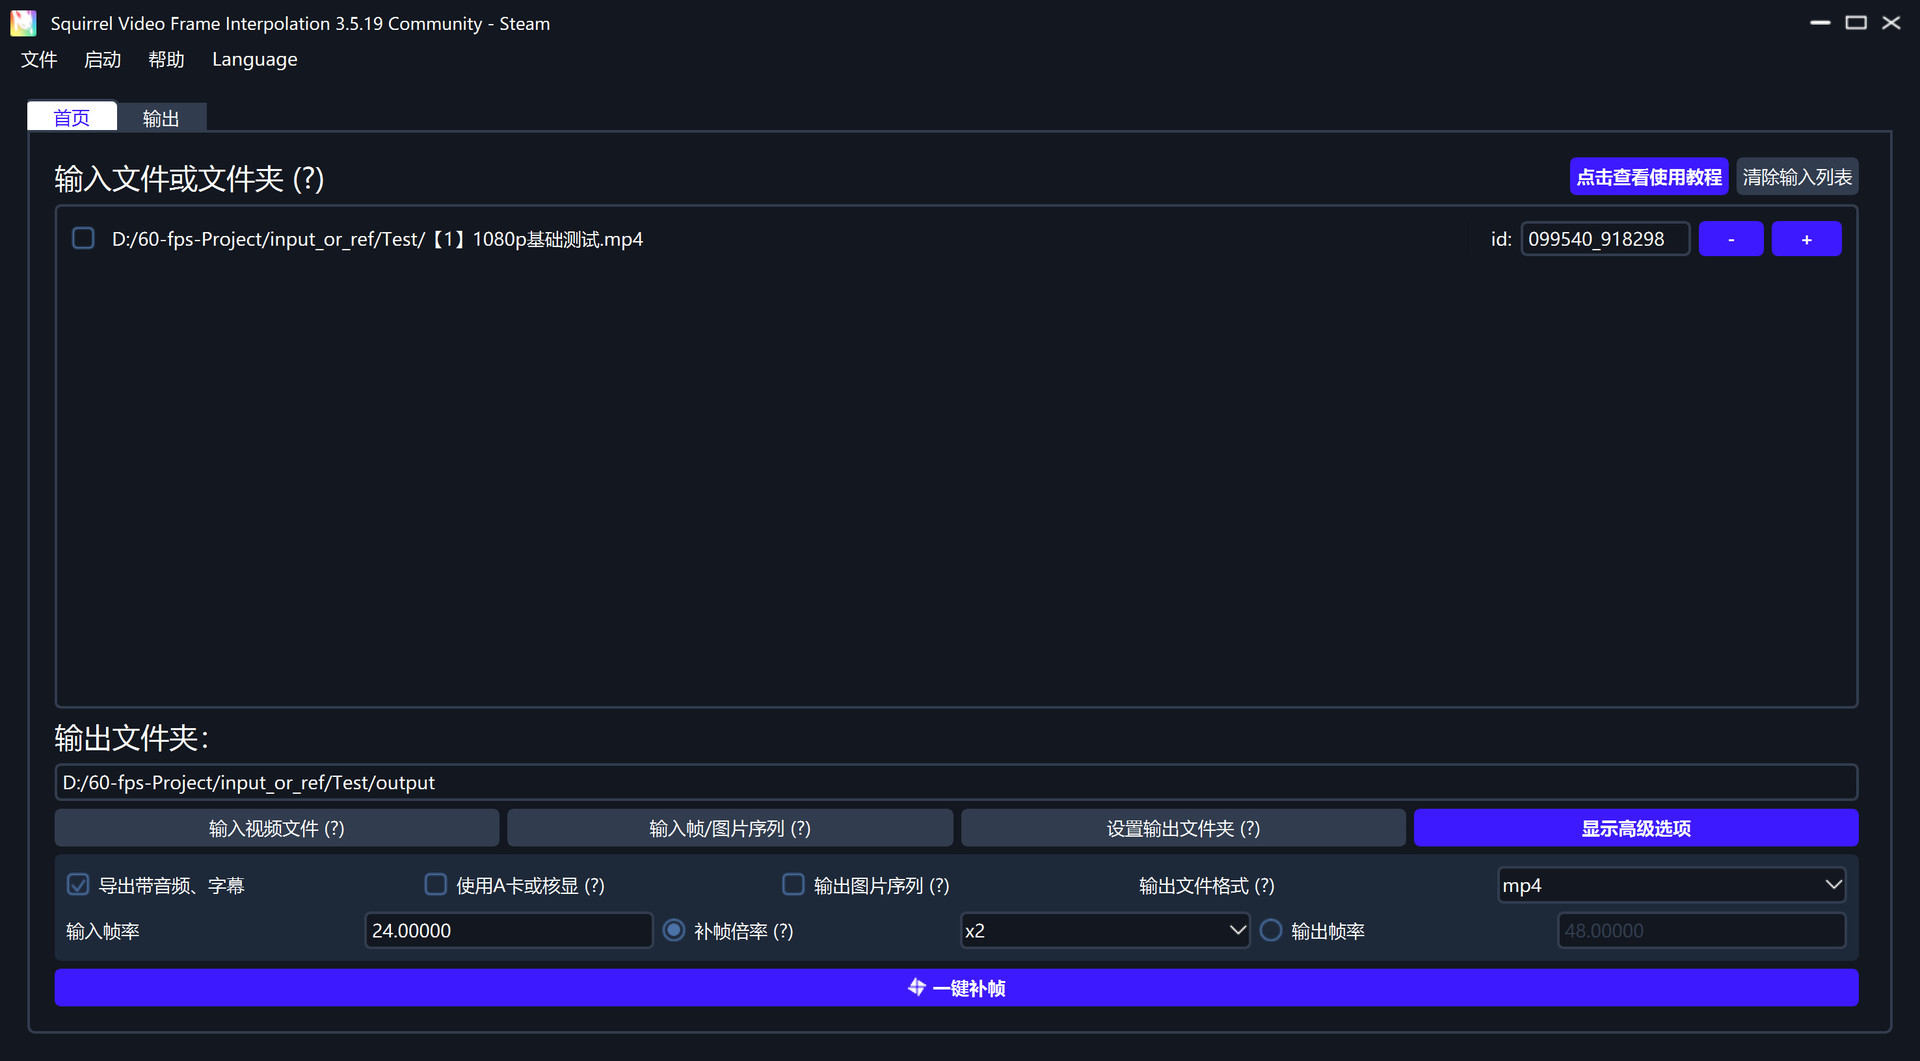Open the Language menu
Screen dimensions: 1920x1061
point(254,59)
